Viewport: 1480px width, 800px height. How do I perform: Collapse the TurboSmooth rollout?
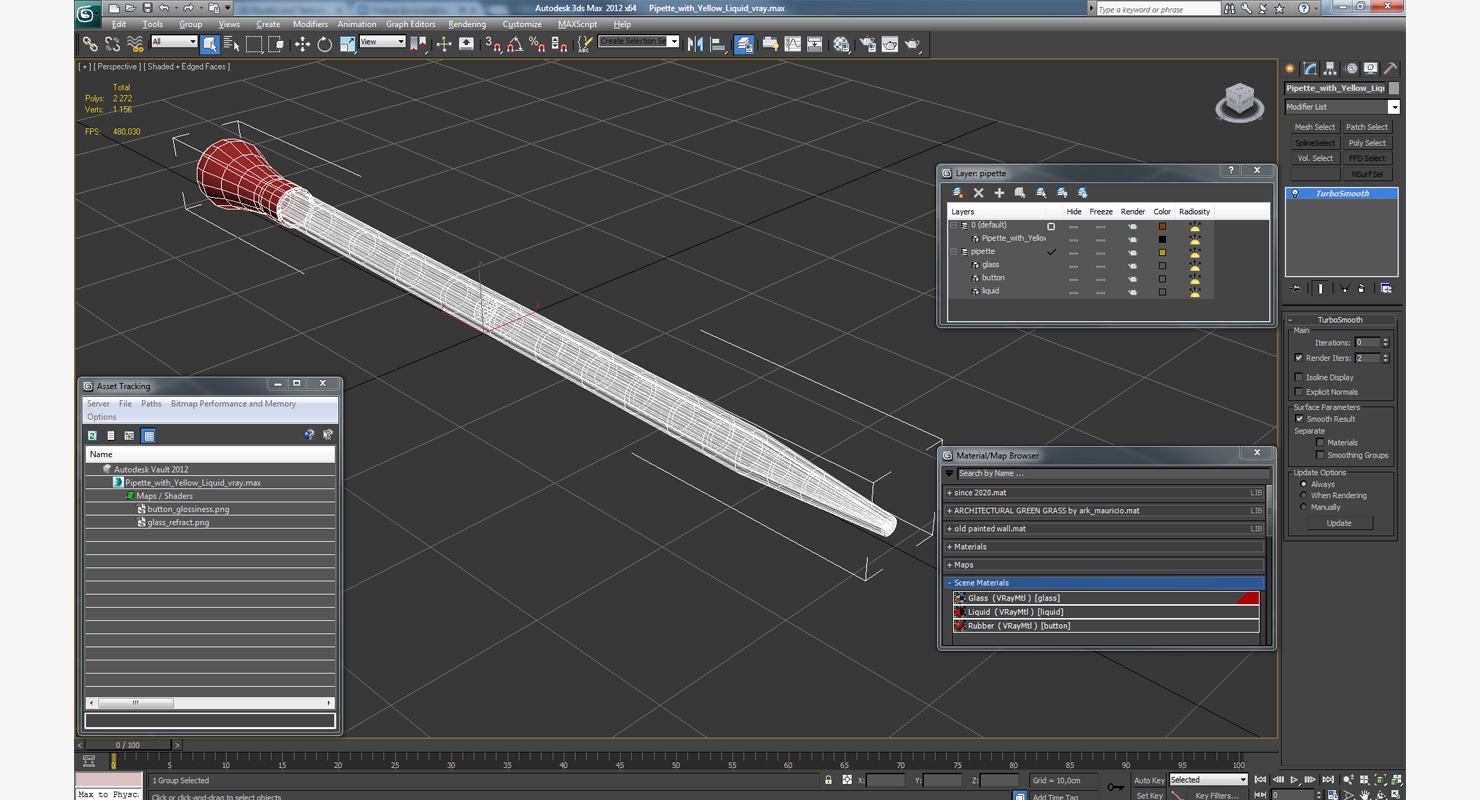tap(1340, 320)
